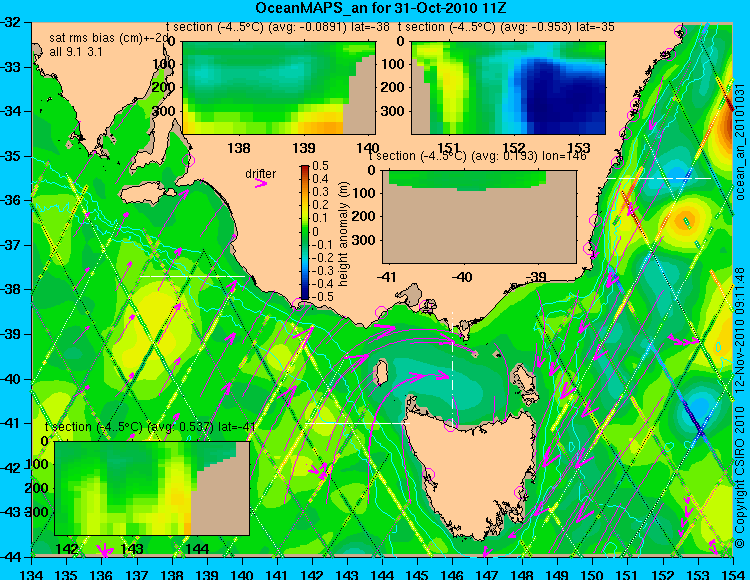This screenshot has width=750, height=580.
Task: Click the magenta drifter arrow legend symbol
Action: (x=261, y=183)
